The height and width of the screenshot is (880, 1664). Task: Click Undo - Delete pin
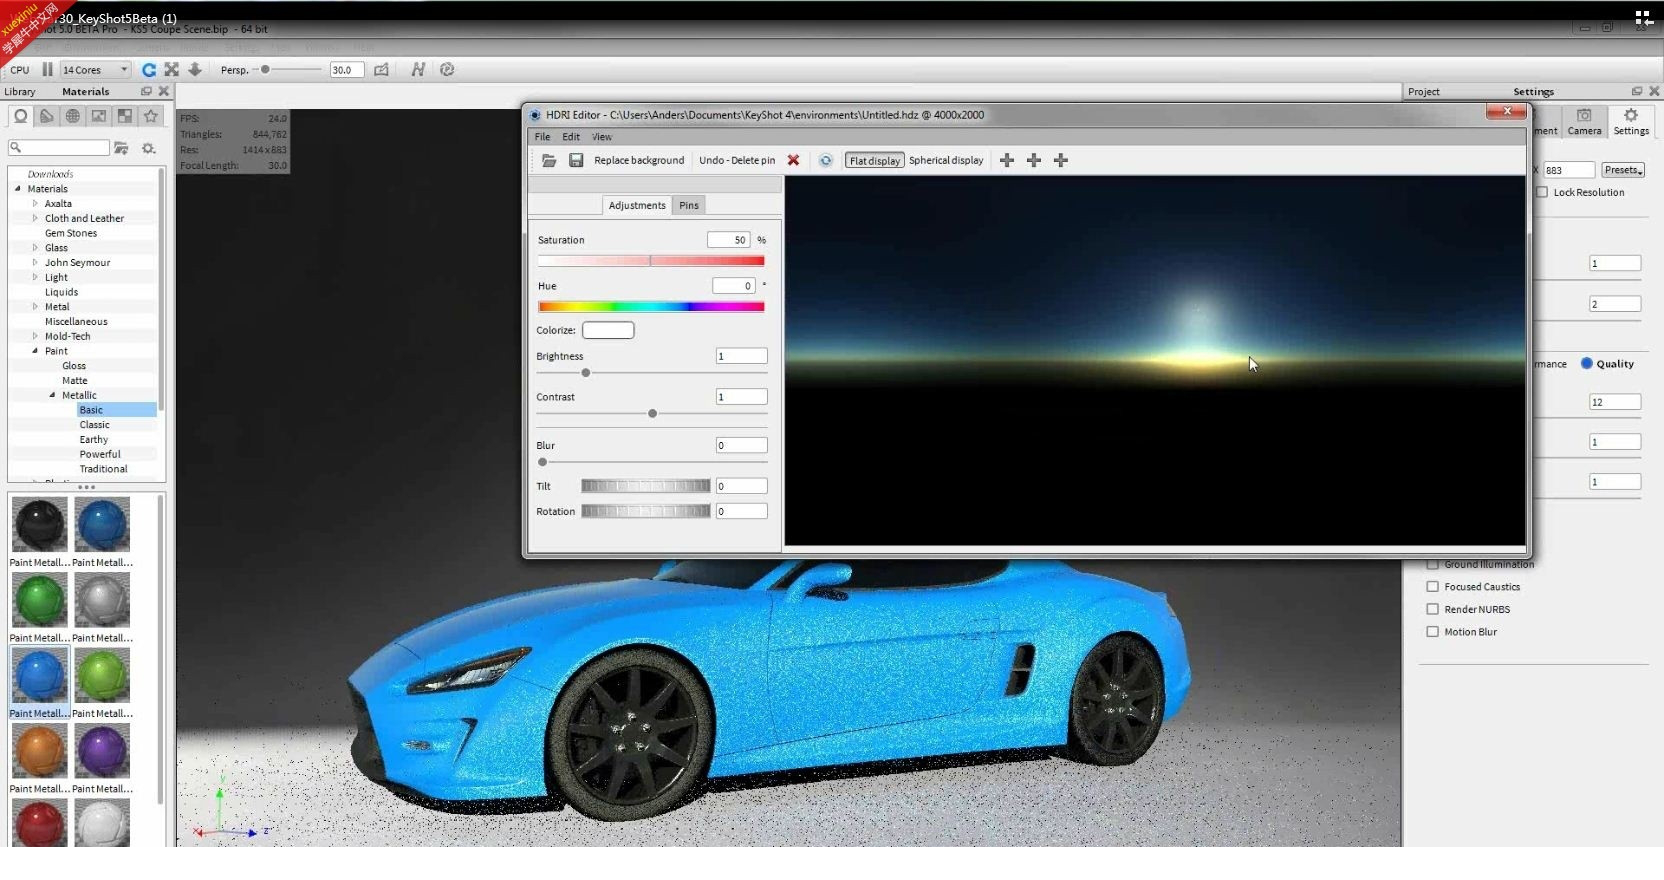[x=737, y=160]
